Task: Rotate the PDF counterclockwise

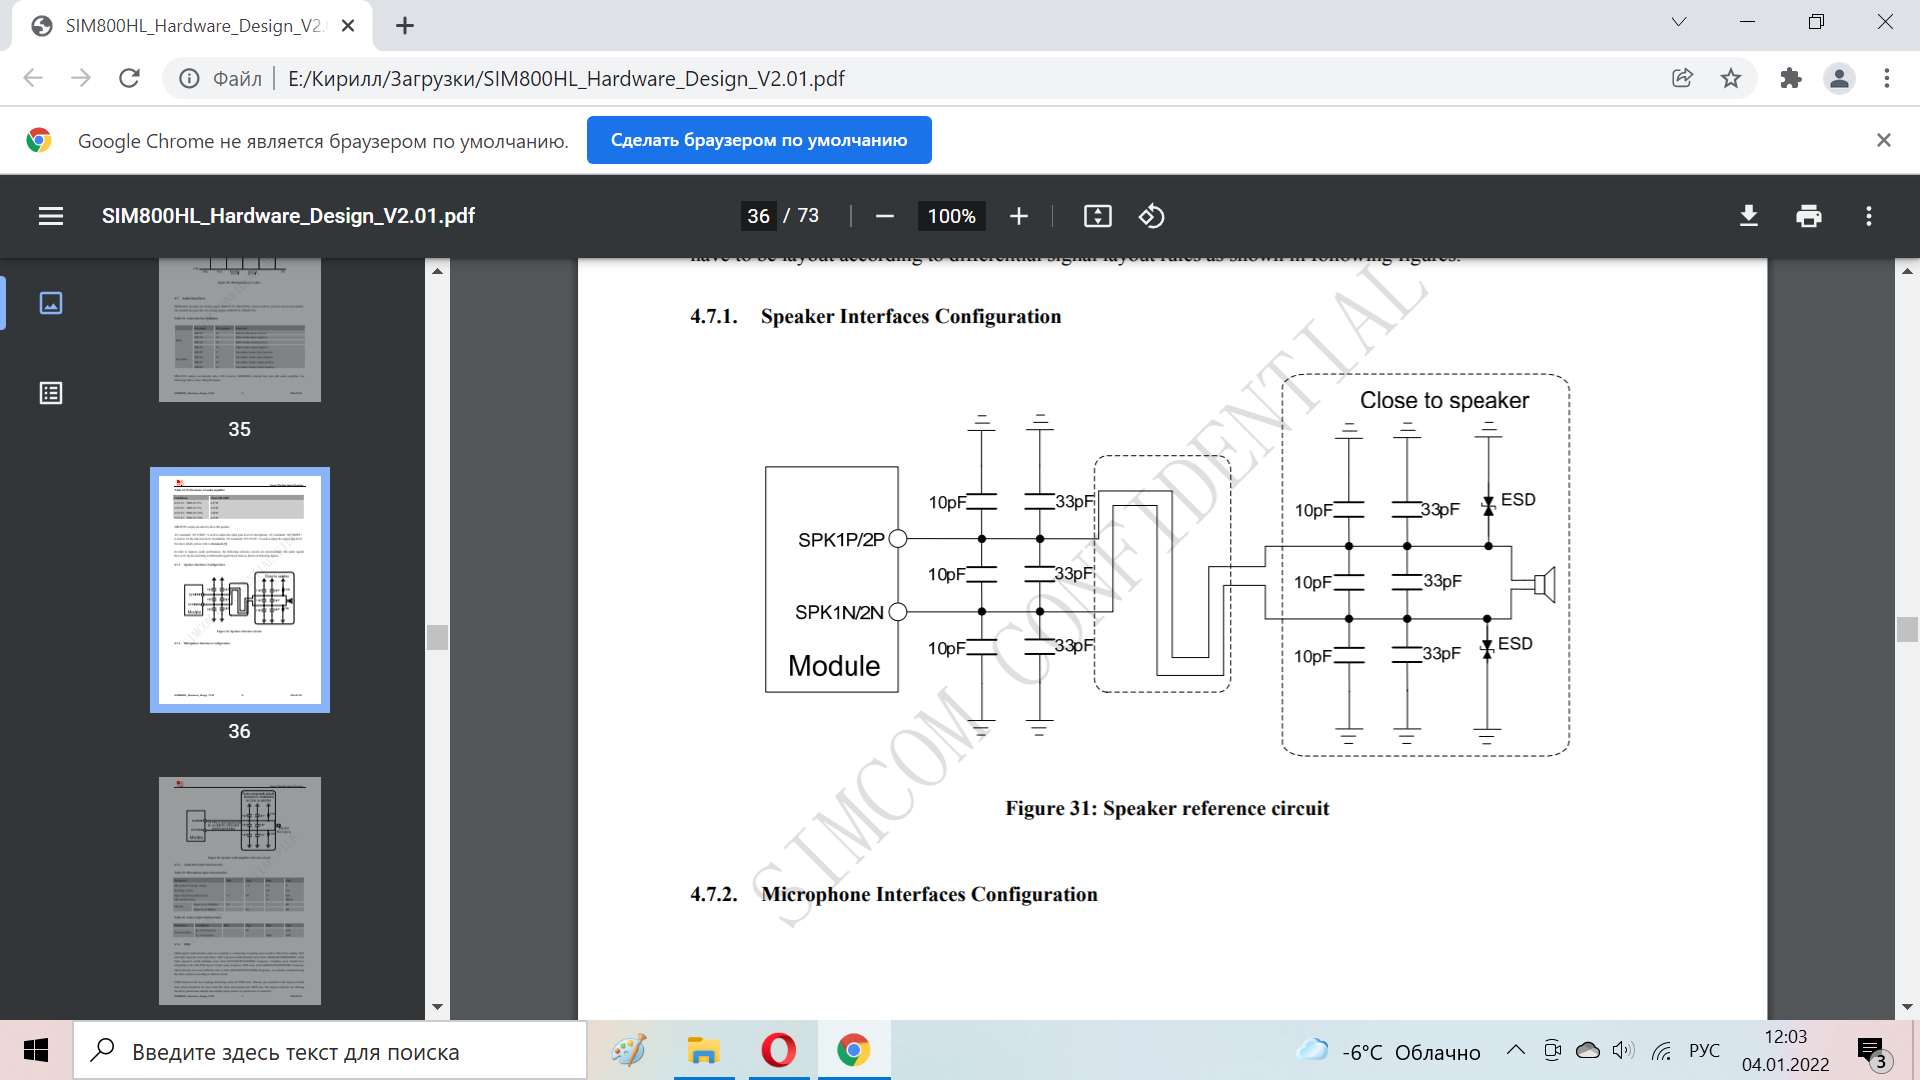Action: click(1151, 216)
